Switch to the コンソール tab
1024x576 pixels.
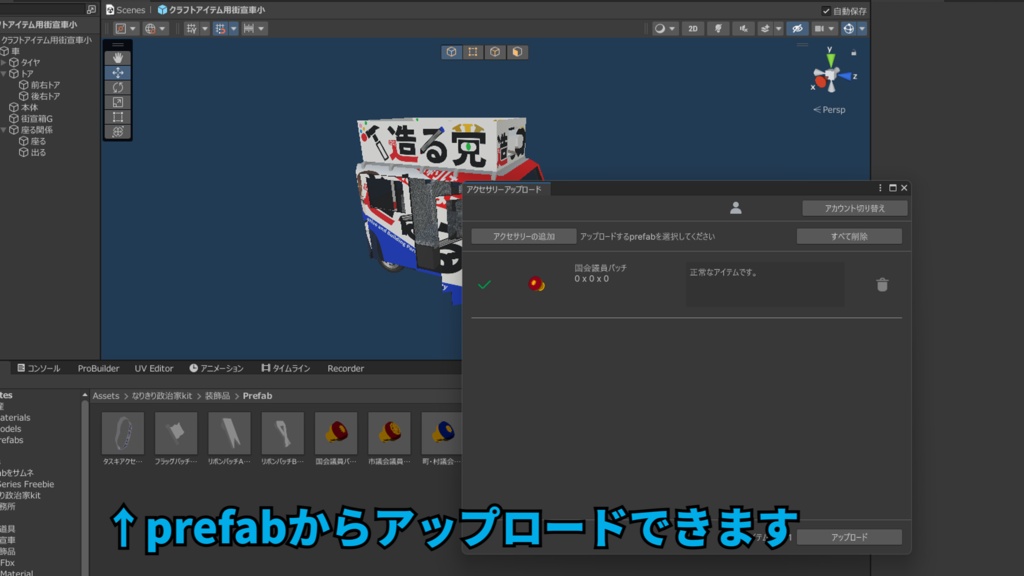(39, 368)
